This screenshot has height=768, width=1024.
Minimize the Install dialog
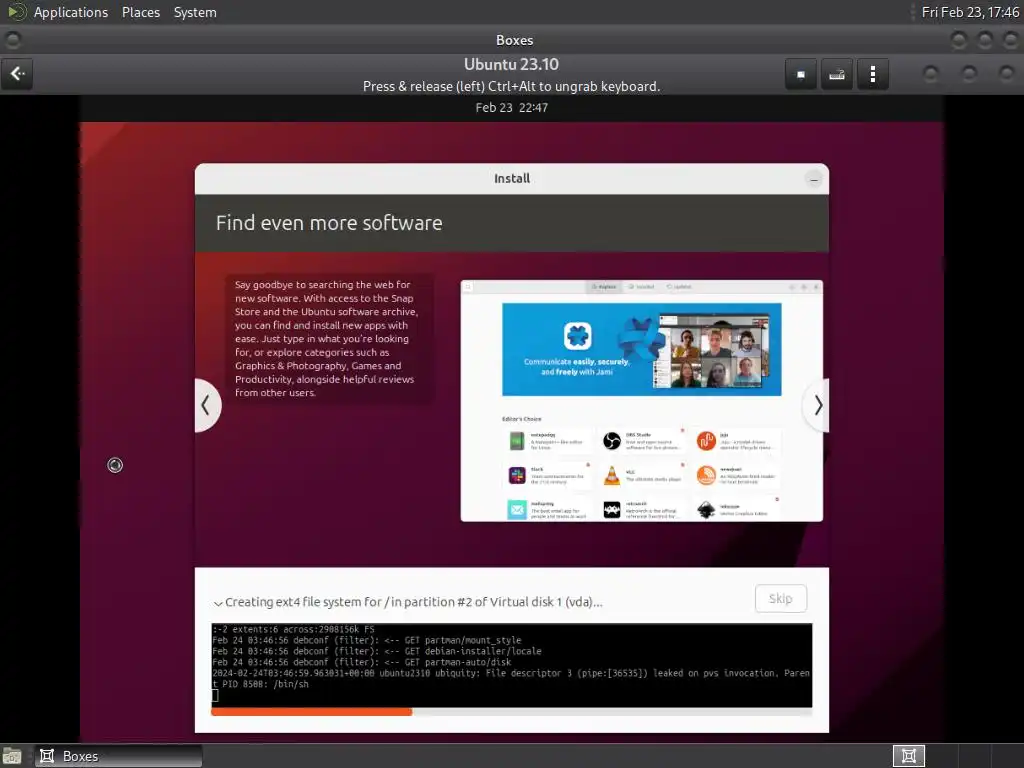[x=814, y=179]
